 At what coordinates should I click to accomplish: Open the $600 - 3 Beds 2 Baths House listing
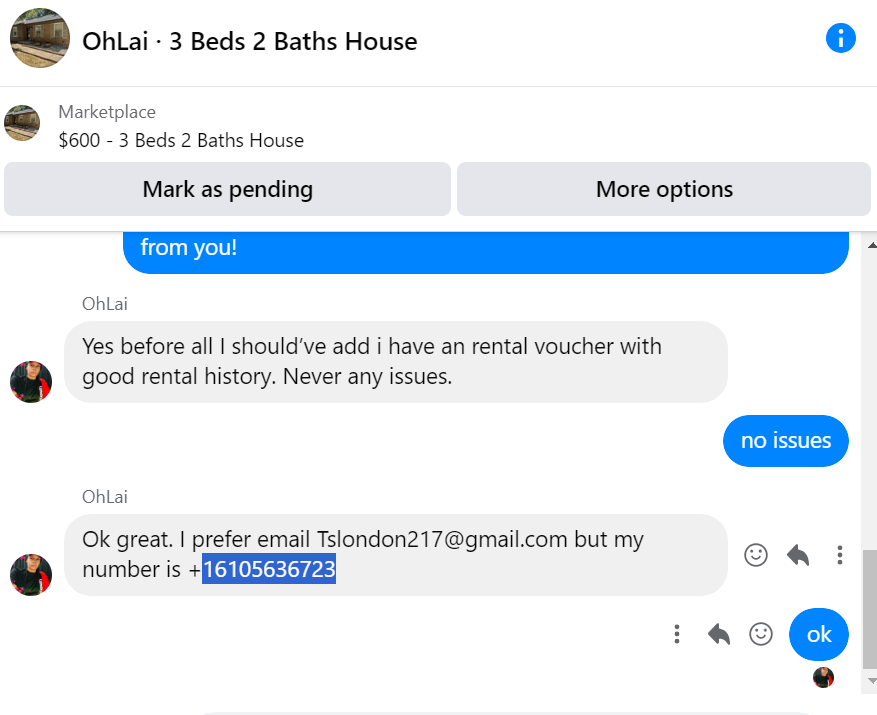click(x=181, y=140)
